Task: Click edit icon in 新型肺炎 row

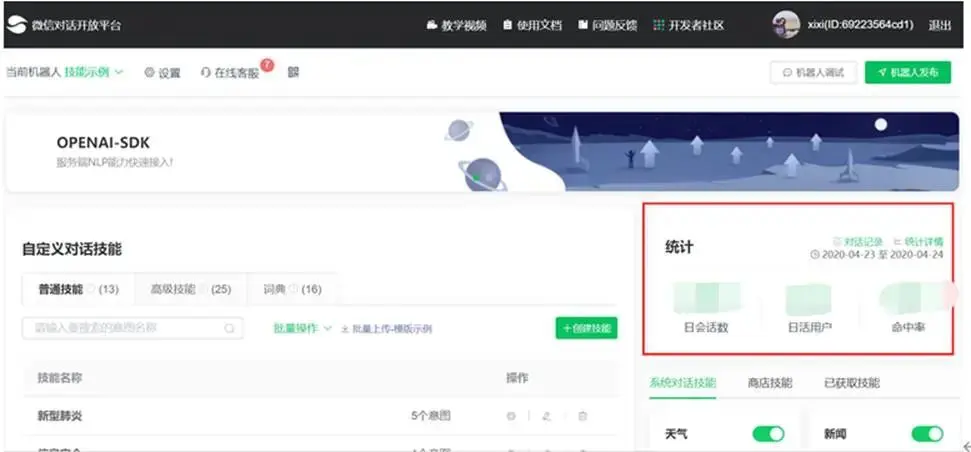Action: 546,416
